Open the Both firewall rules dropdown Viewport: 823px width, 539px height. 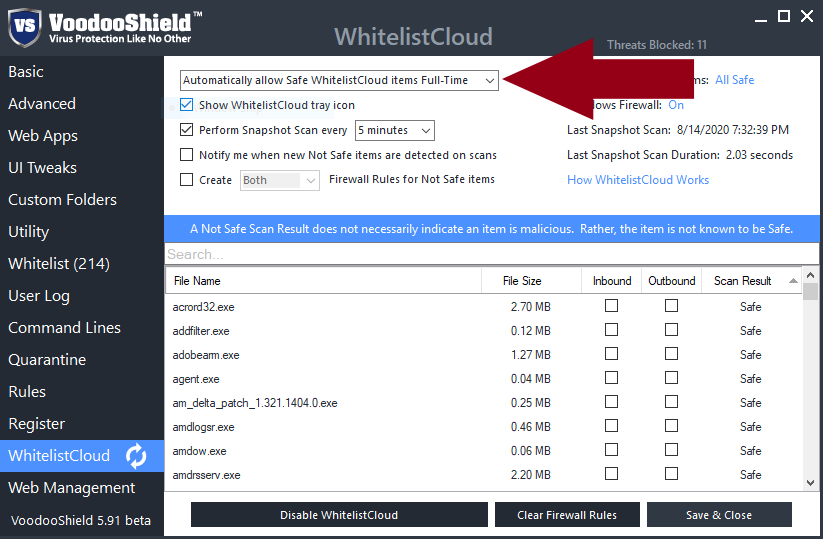(x=280, y=181)
